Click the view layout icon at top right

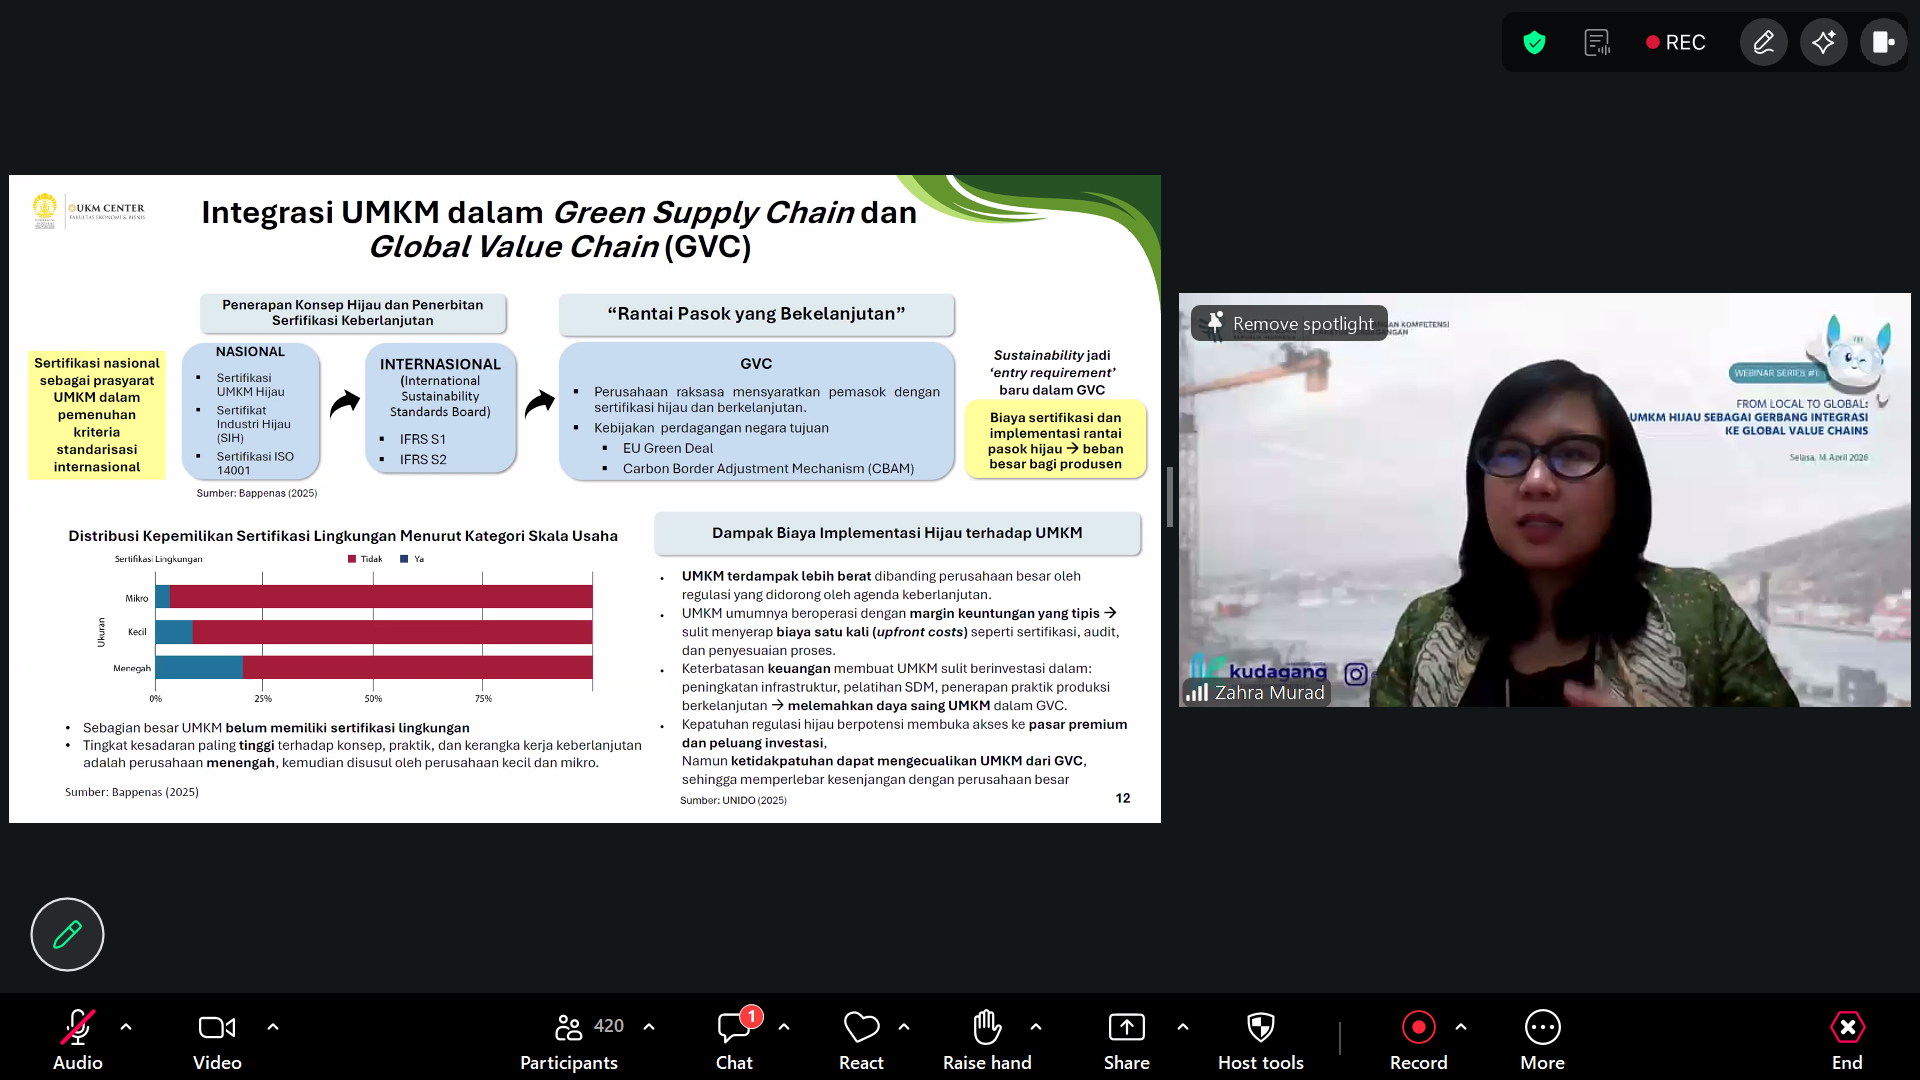coord(1883,42)
